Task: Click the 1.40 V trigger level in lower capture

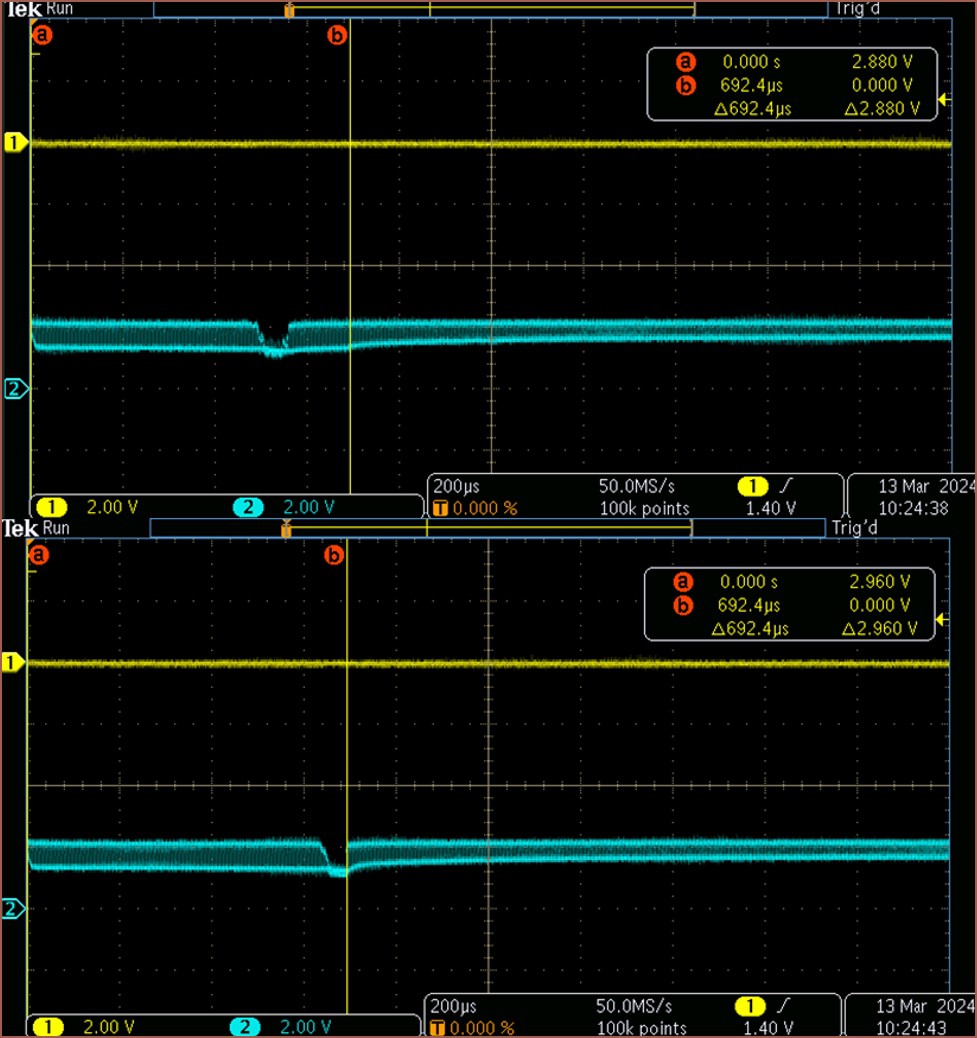Action: [769, 1027]
